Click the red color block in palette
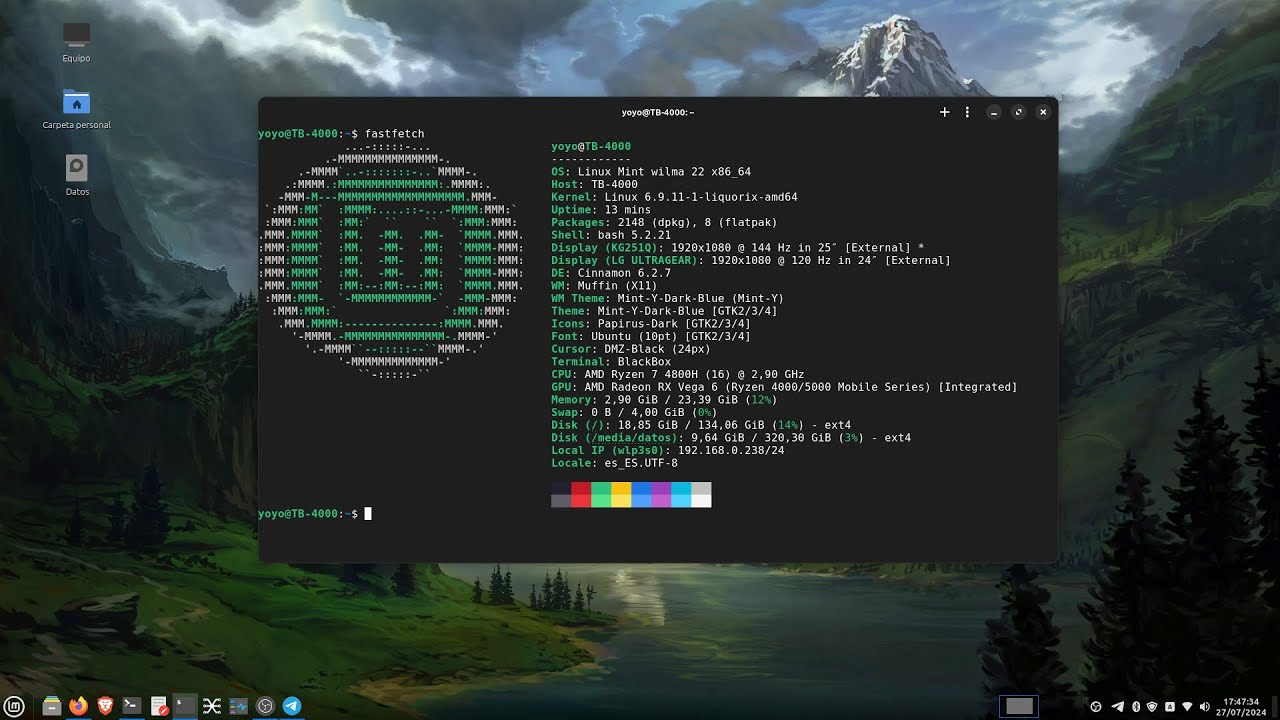Screen dimensions: 1280x720 click(581, 494)
